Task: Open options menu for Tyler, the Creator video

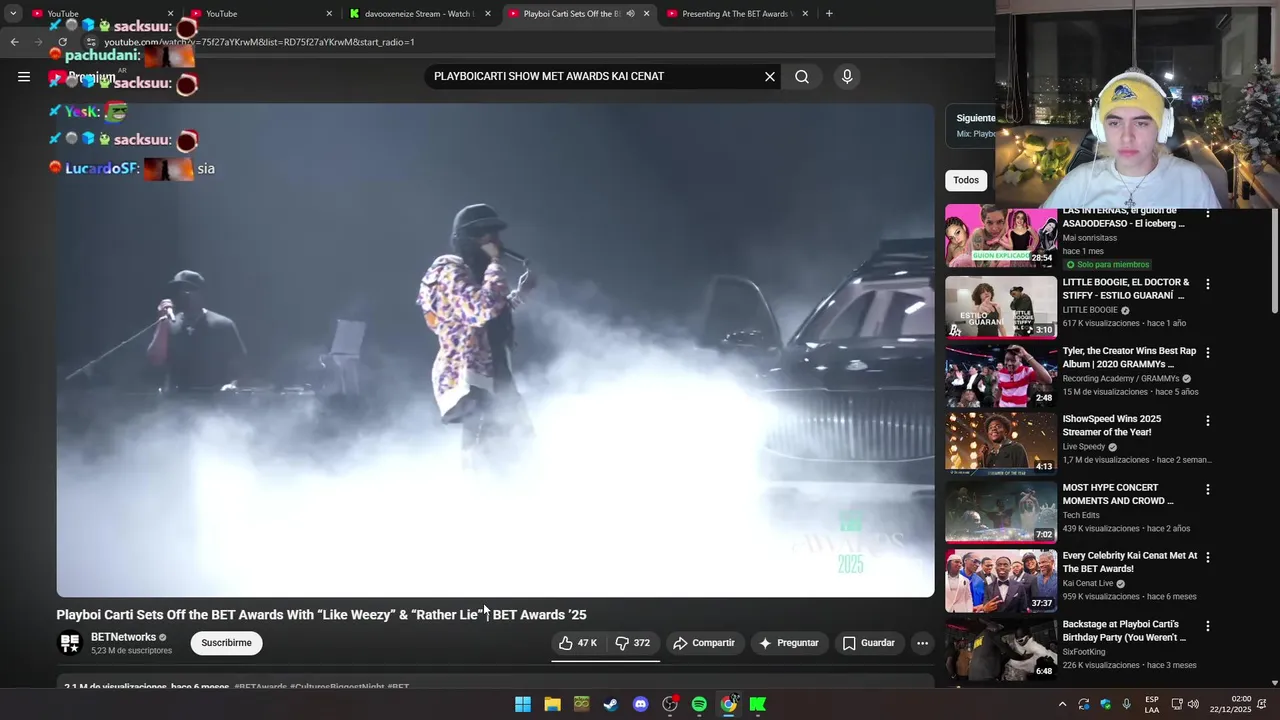Action: pos(1208,353)
